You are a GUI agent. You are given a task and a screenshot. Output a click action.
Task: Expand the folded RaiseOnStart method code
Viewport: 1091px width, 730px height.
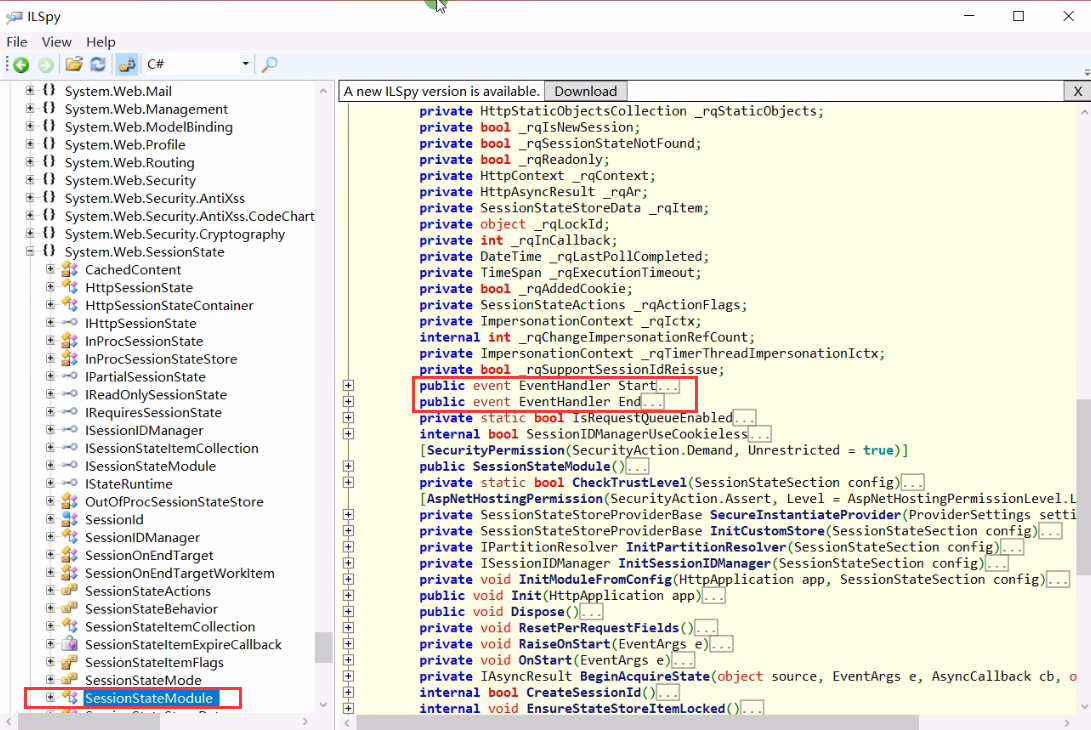(348, 644)
